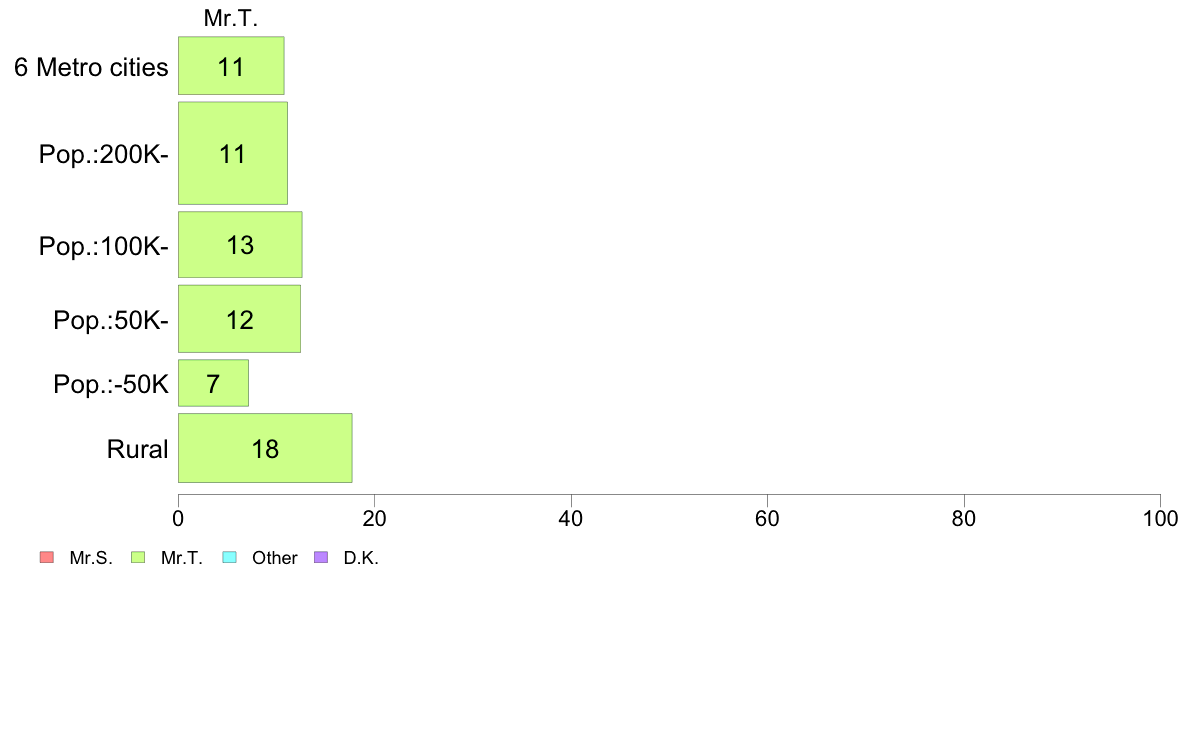The image size is (1188, 736).
Task: Click the 100 axis tick label
Action: (x=1160, y=518)
